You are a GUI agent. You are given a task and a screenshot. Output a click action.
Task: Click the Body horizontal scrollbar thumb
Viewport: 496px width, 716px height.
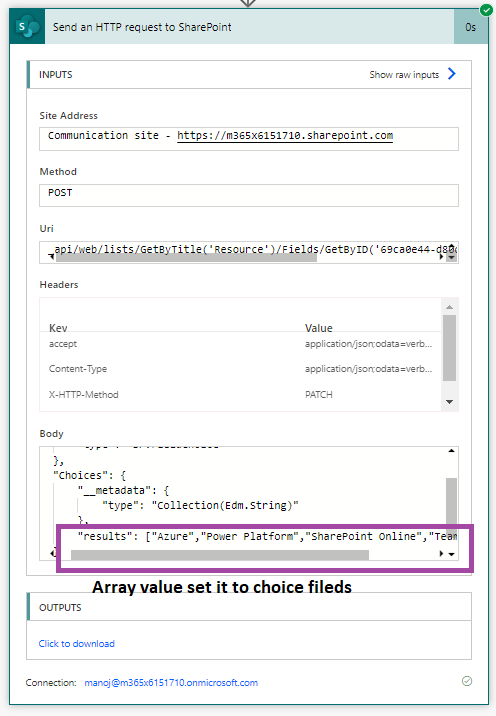[220, 554]
